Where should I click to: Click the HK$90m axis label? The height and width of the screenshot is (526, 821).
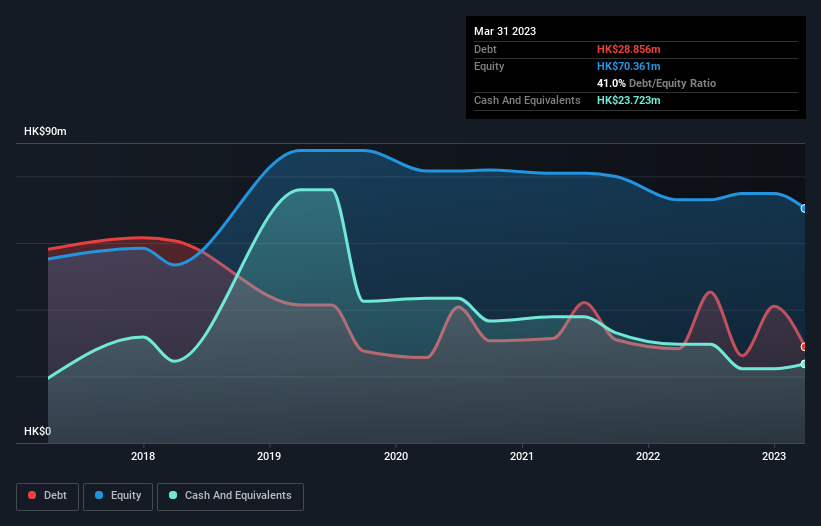point(45,131)
